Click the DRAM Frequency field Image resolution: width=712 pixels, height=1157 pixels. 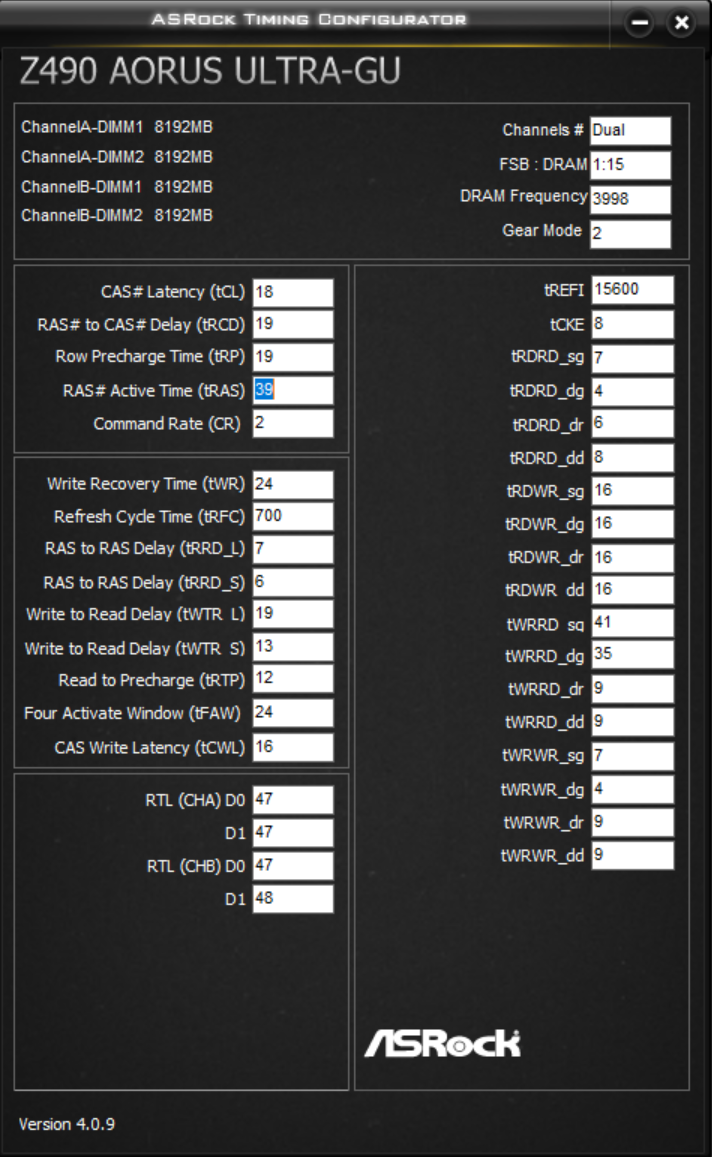tap(631, 199)
